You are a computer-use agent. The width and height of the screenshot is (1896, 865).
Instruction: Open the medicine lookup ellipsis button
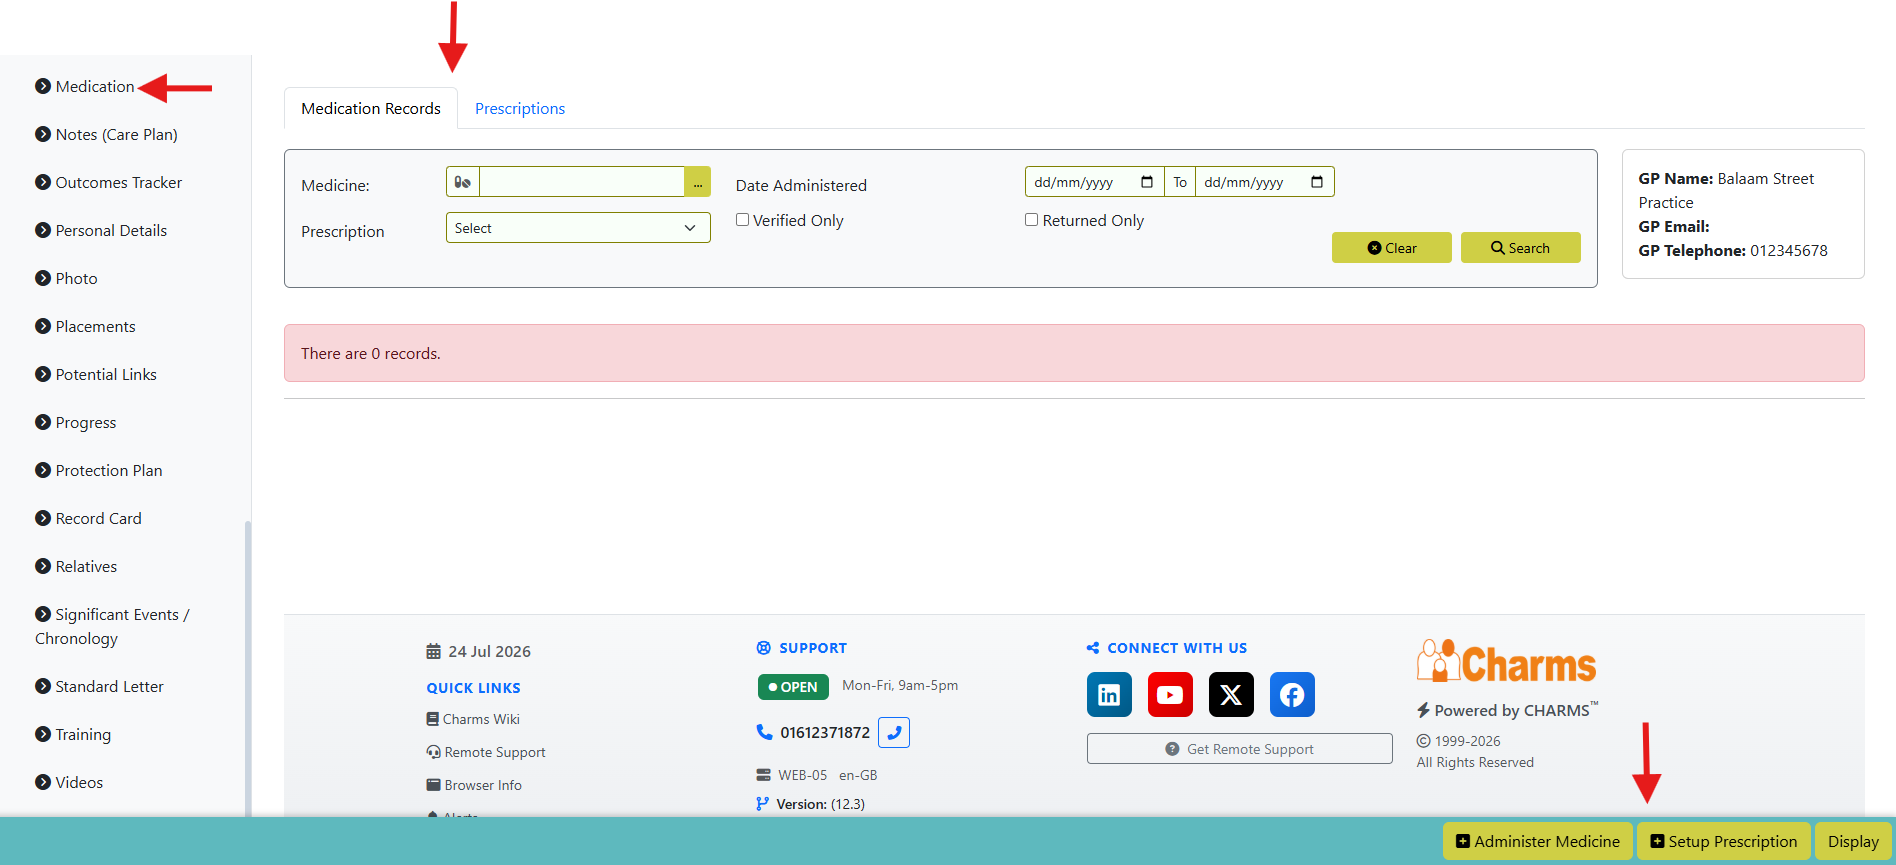coord(697,182)
